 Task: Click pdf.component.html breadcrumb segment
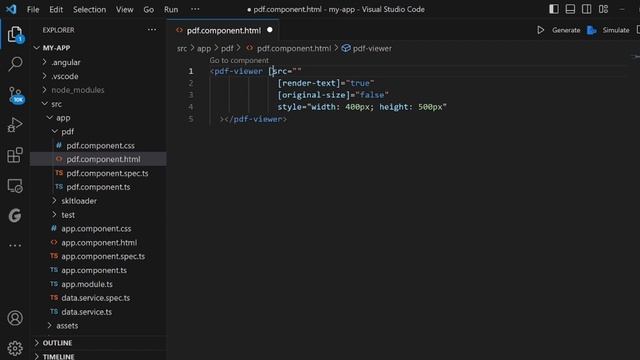point(294,48)
